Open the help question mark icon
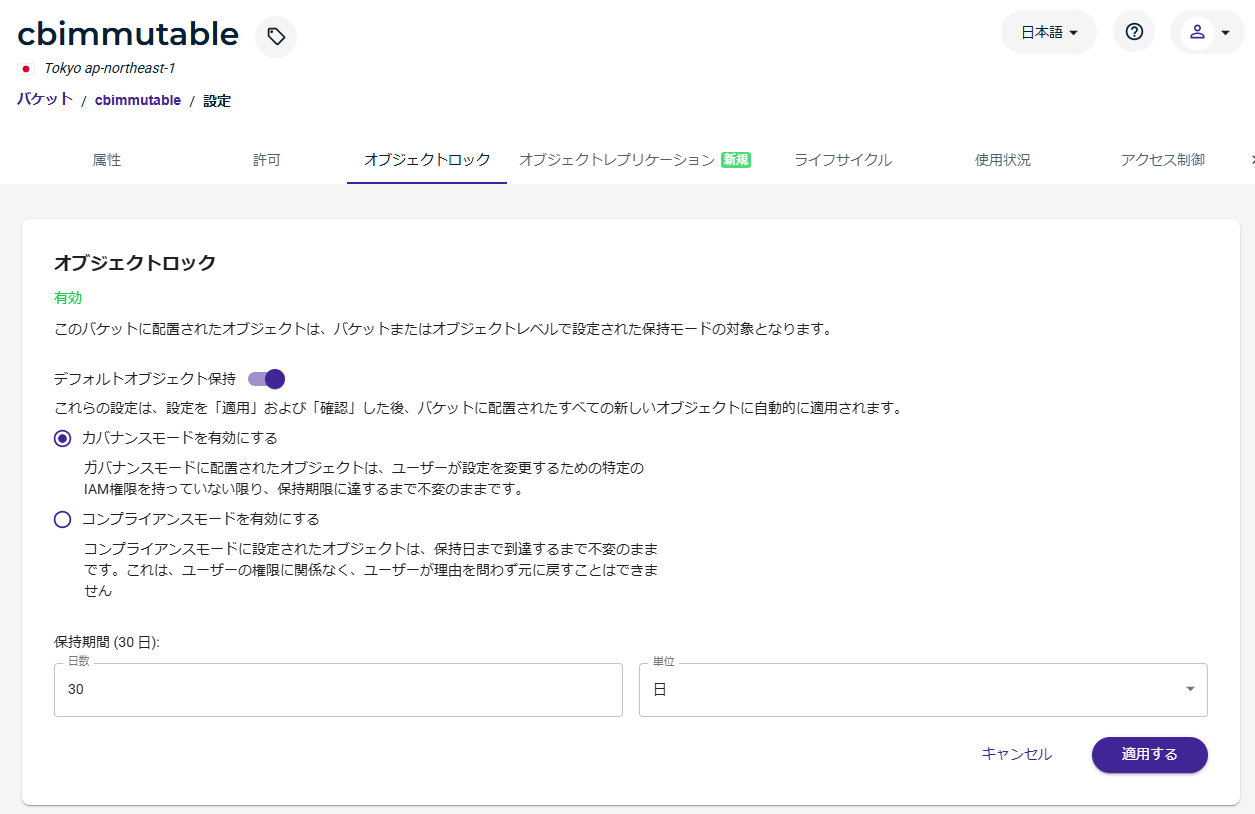1255x814 pixels. [x=1133, y=32]
